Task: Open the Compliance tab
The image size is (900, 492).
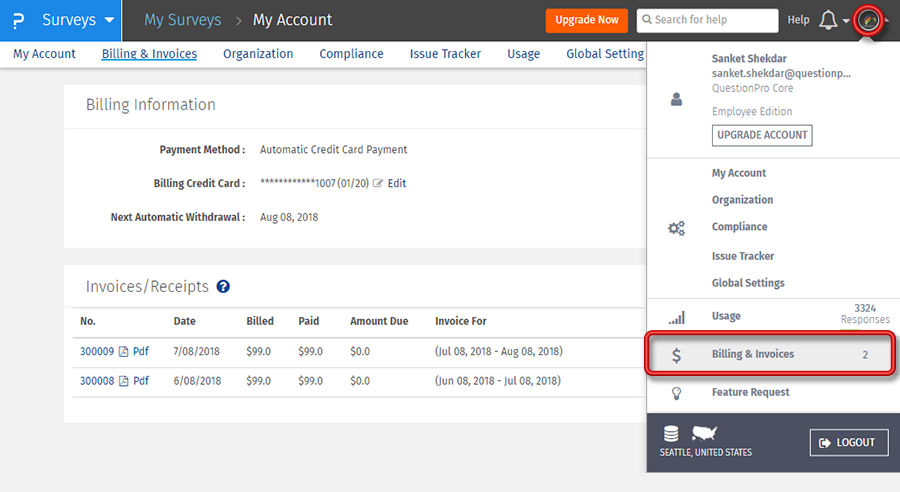Action: tap(351, 54)
